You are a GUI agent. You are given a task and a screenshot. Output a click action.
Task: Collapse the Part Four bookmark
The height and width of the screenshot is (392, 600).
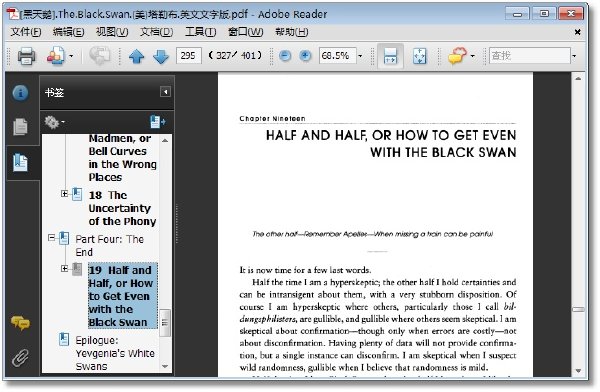[x=51, y=238]
